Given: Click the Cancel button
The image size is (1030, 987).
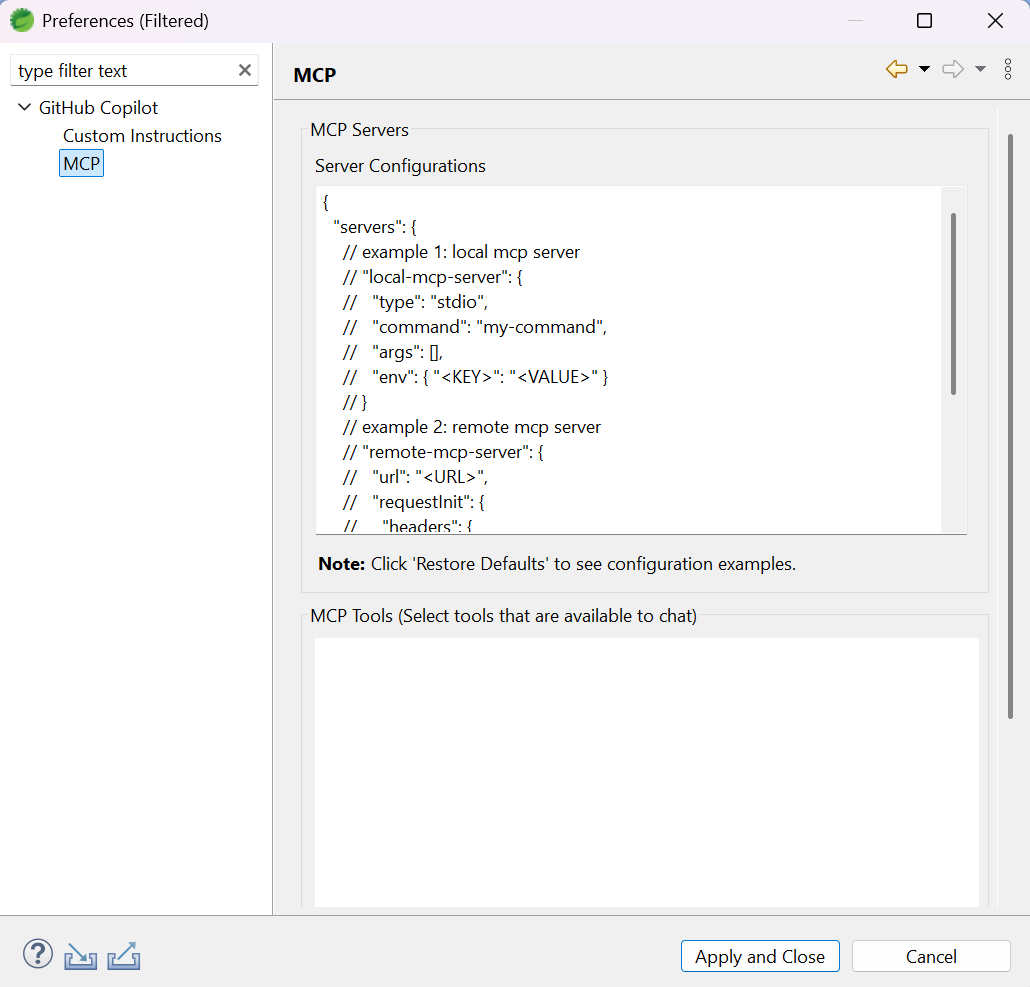Looking at the screenshot, I should (x=931, y=956).
